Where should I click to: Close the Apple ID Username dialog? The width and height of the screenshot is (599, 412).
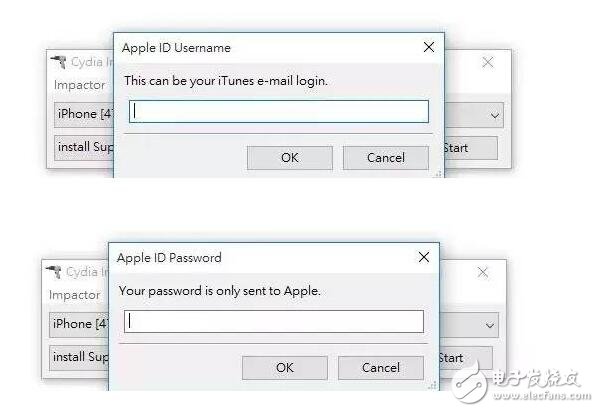click(429, 47)
